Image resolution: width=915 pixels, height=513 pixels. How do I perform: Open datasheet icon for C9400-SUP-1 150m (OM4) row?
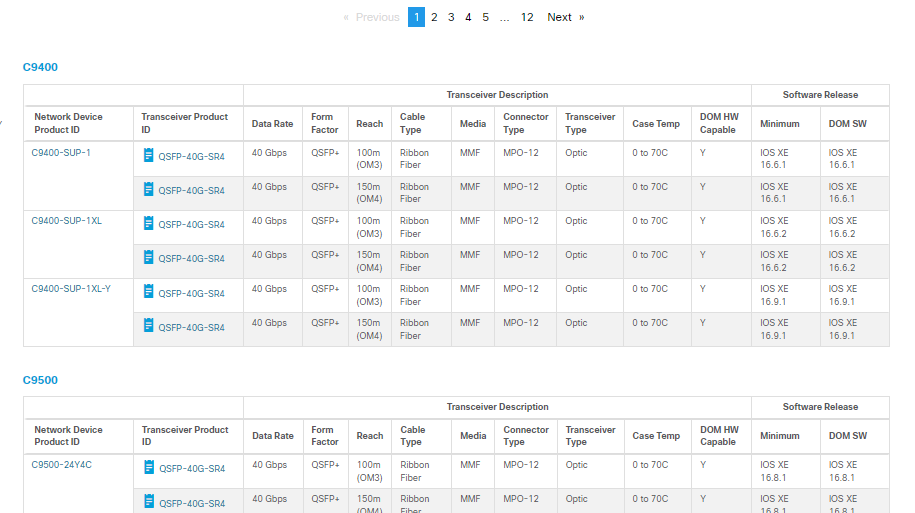pyautogui.click(x=148, y=189)
